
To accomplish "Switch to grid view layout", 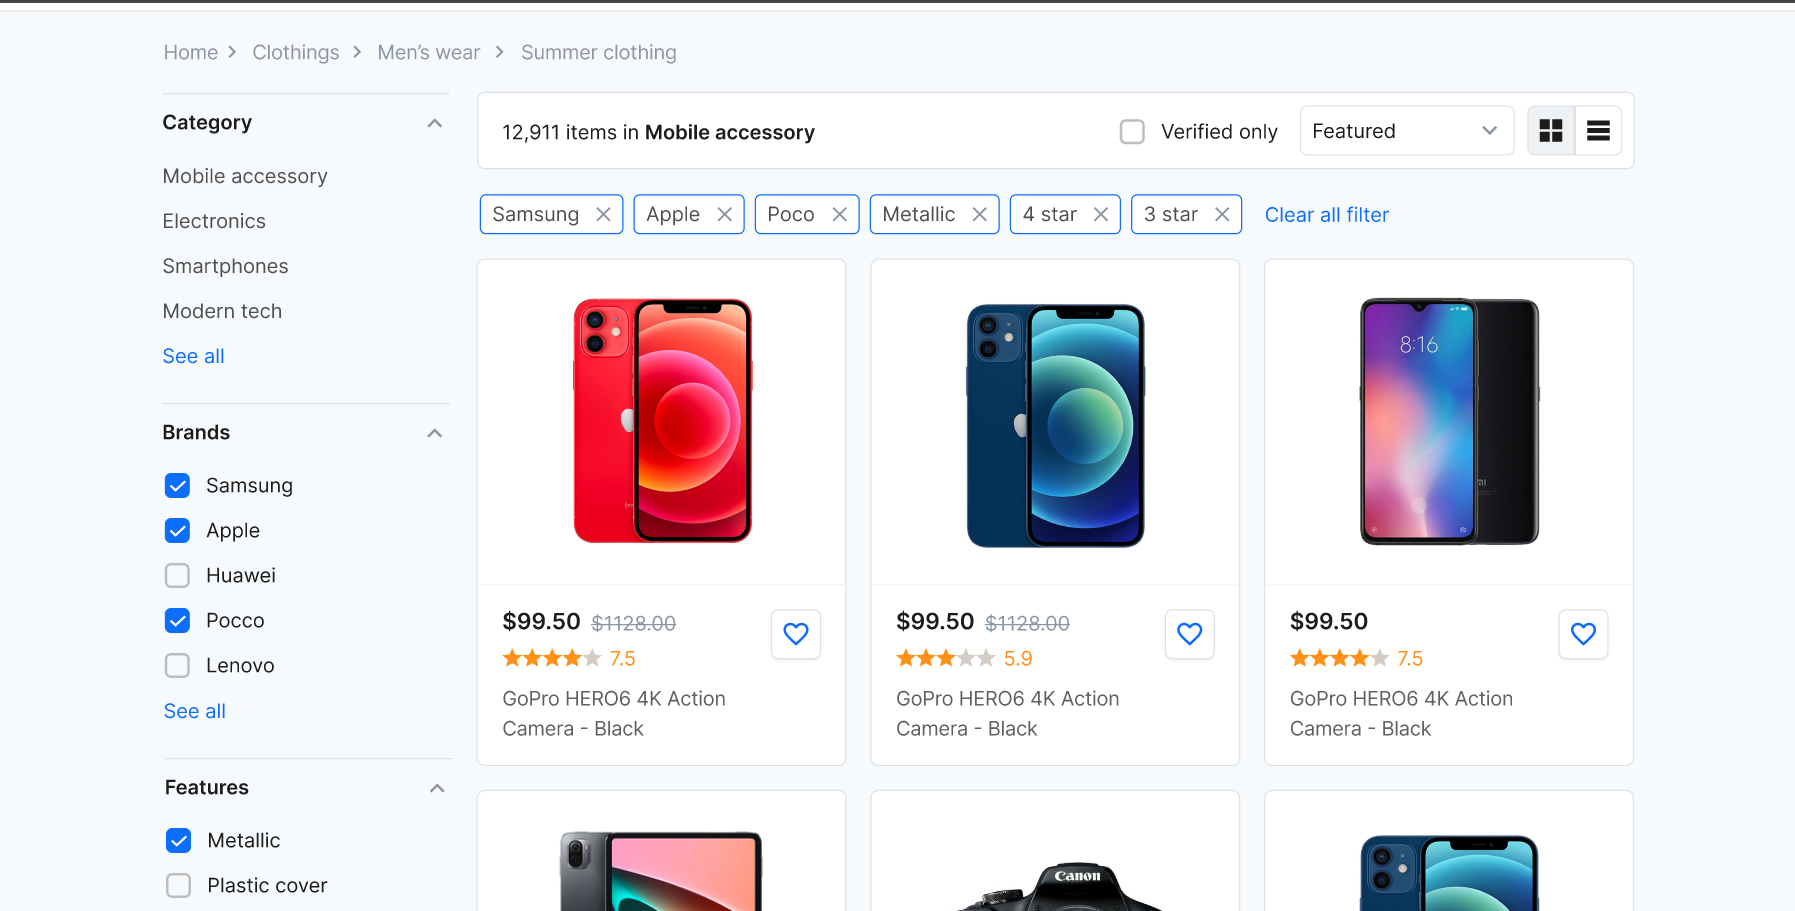I will (1551, 131).
